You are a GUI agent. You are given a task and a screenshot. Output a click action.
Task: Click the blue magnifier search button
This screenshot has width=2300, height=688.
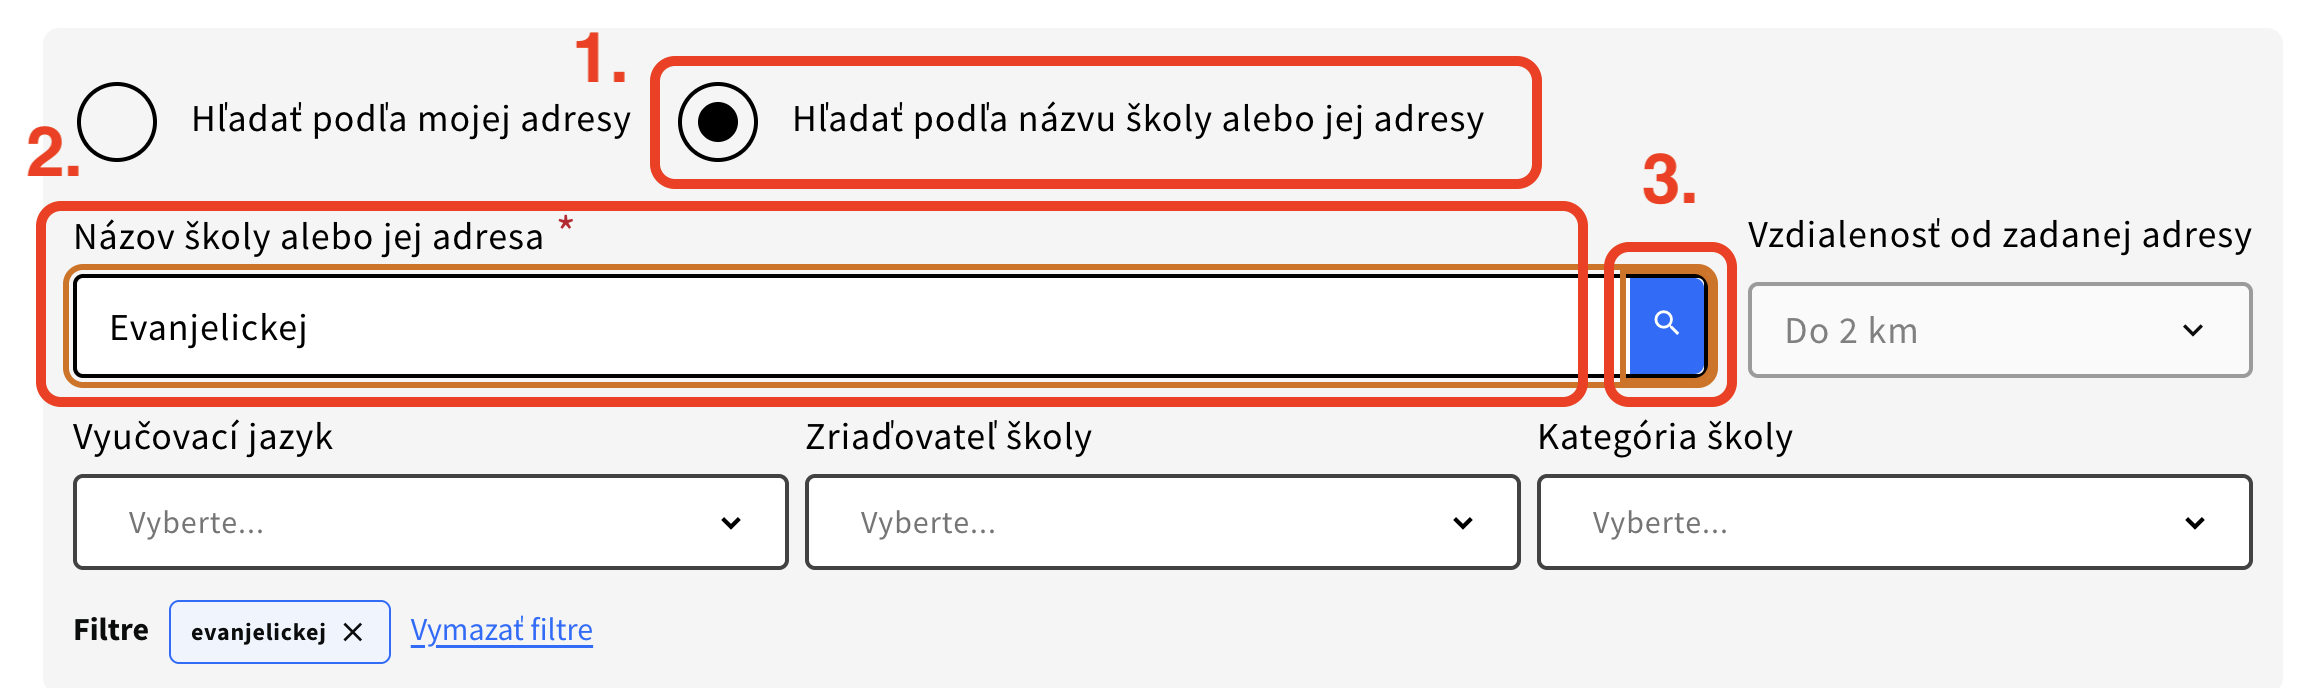pyautogui.click(x=1666, y=324)
